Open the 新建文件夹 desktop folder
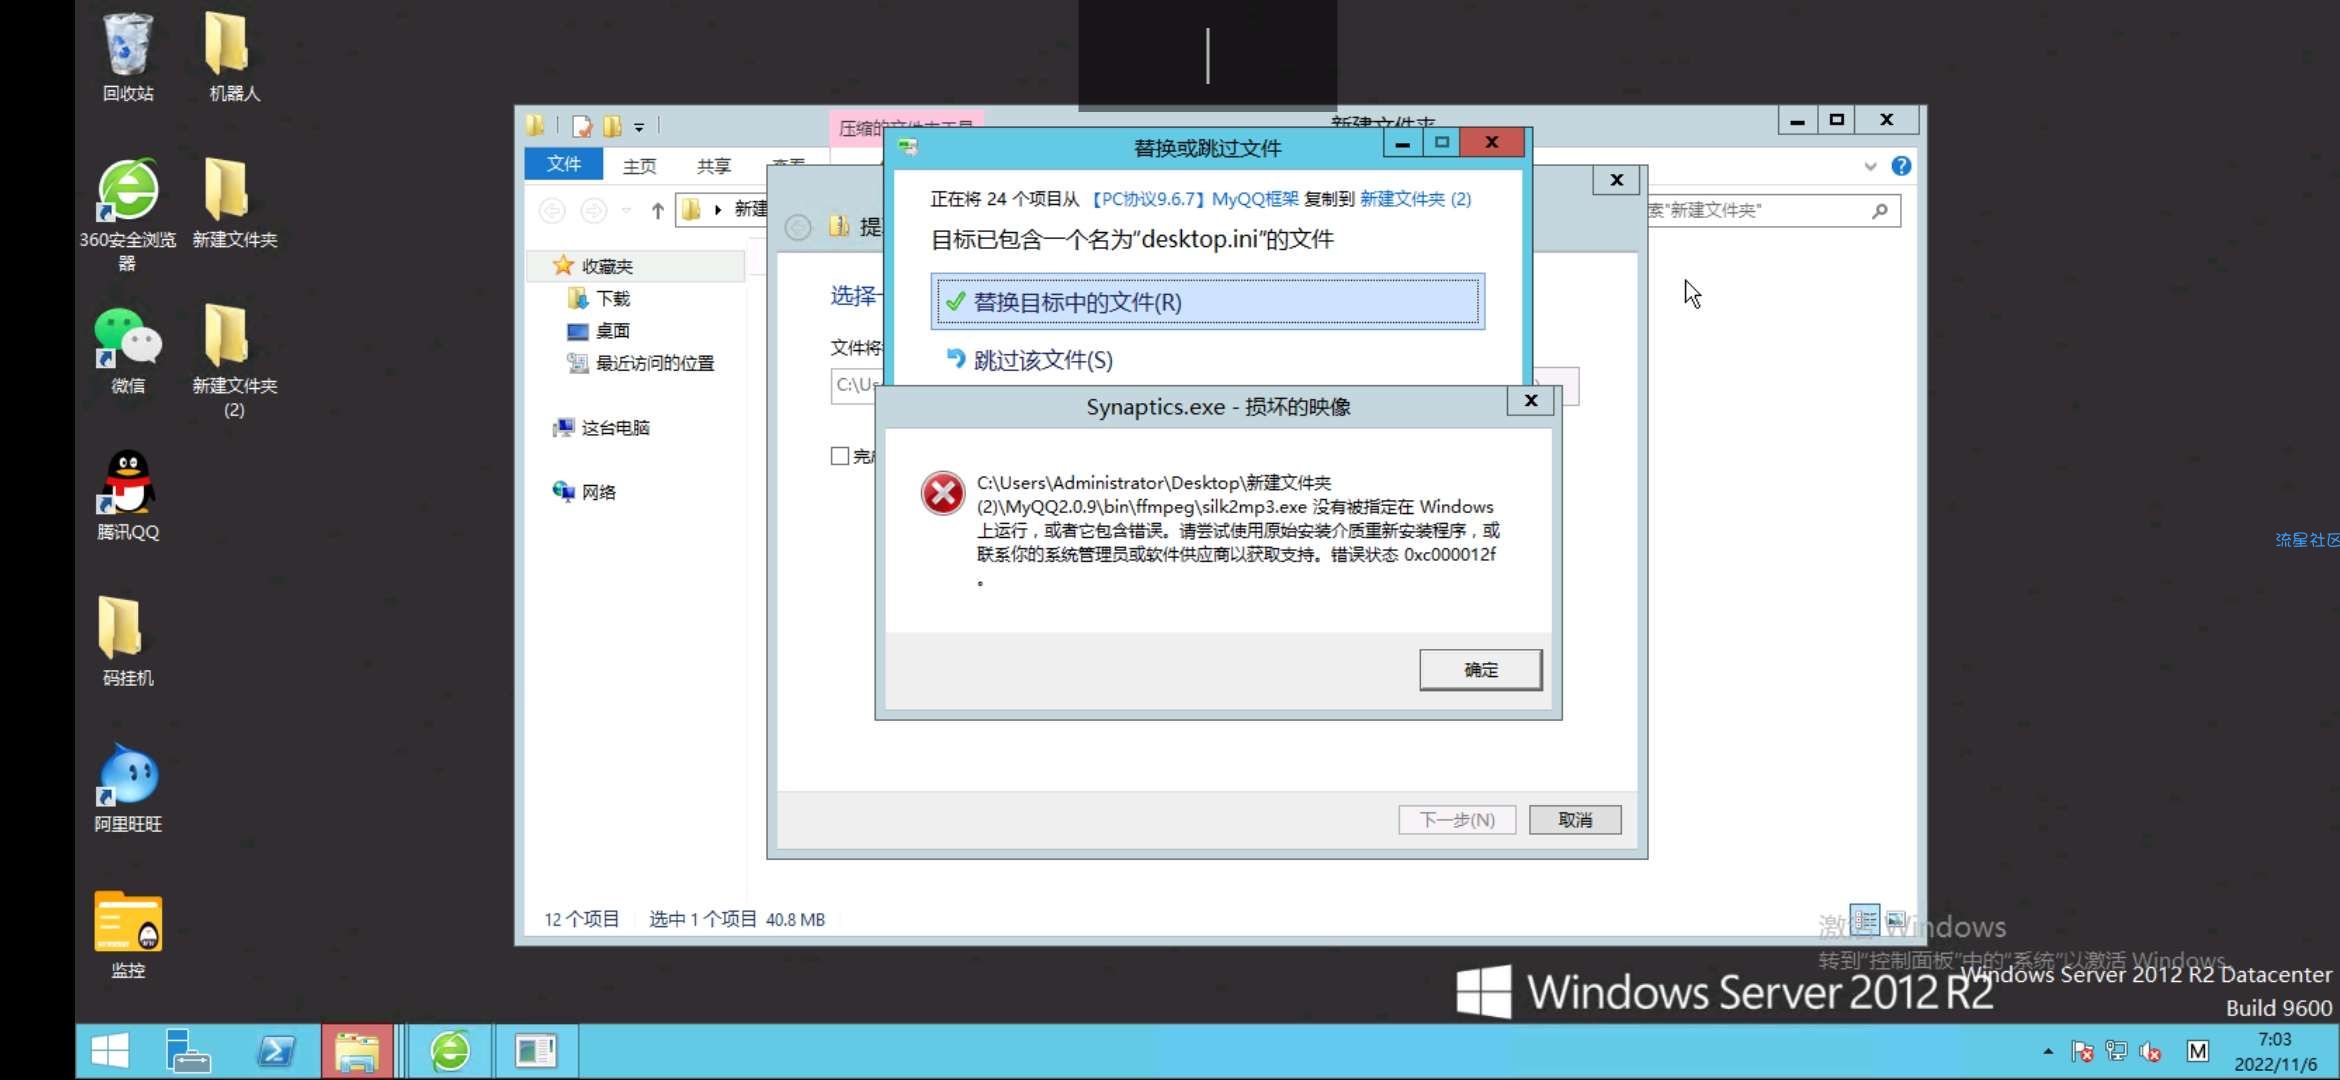Image resolution: width=2340 pixels, height=1080 pixels. tap(234, 204)
